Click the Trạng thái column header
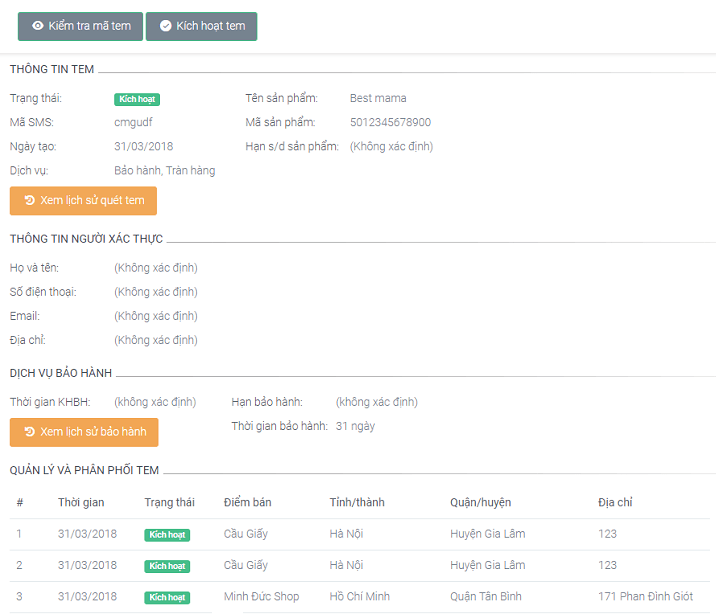 pyautogui.click(x=169, y=502)
